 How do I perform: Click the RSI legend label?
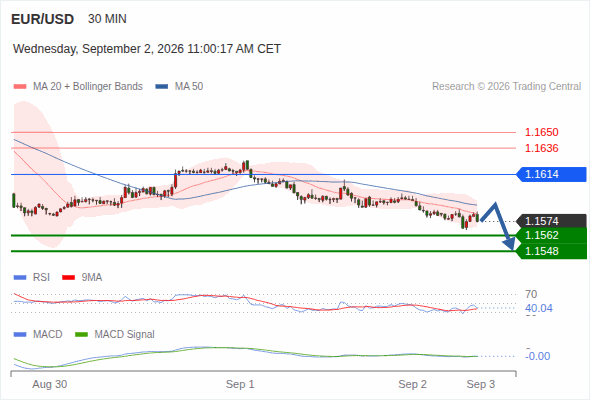tap(41, 278)
